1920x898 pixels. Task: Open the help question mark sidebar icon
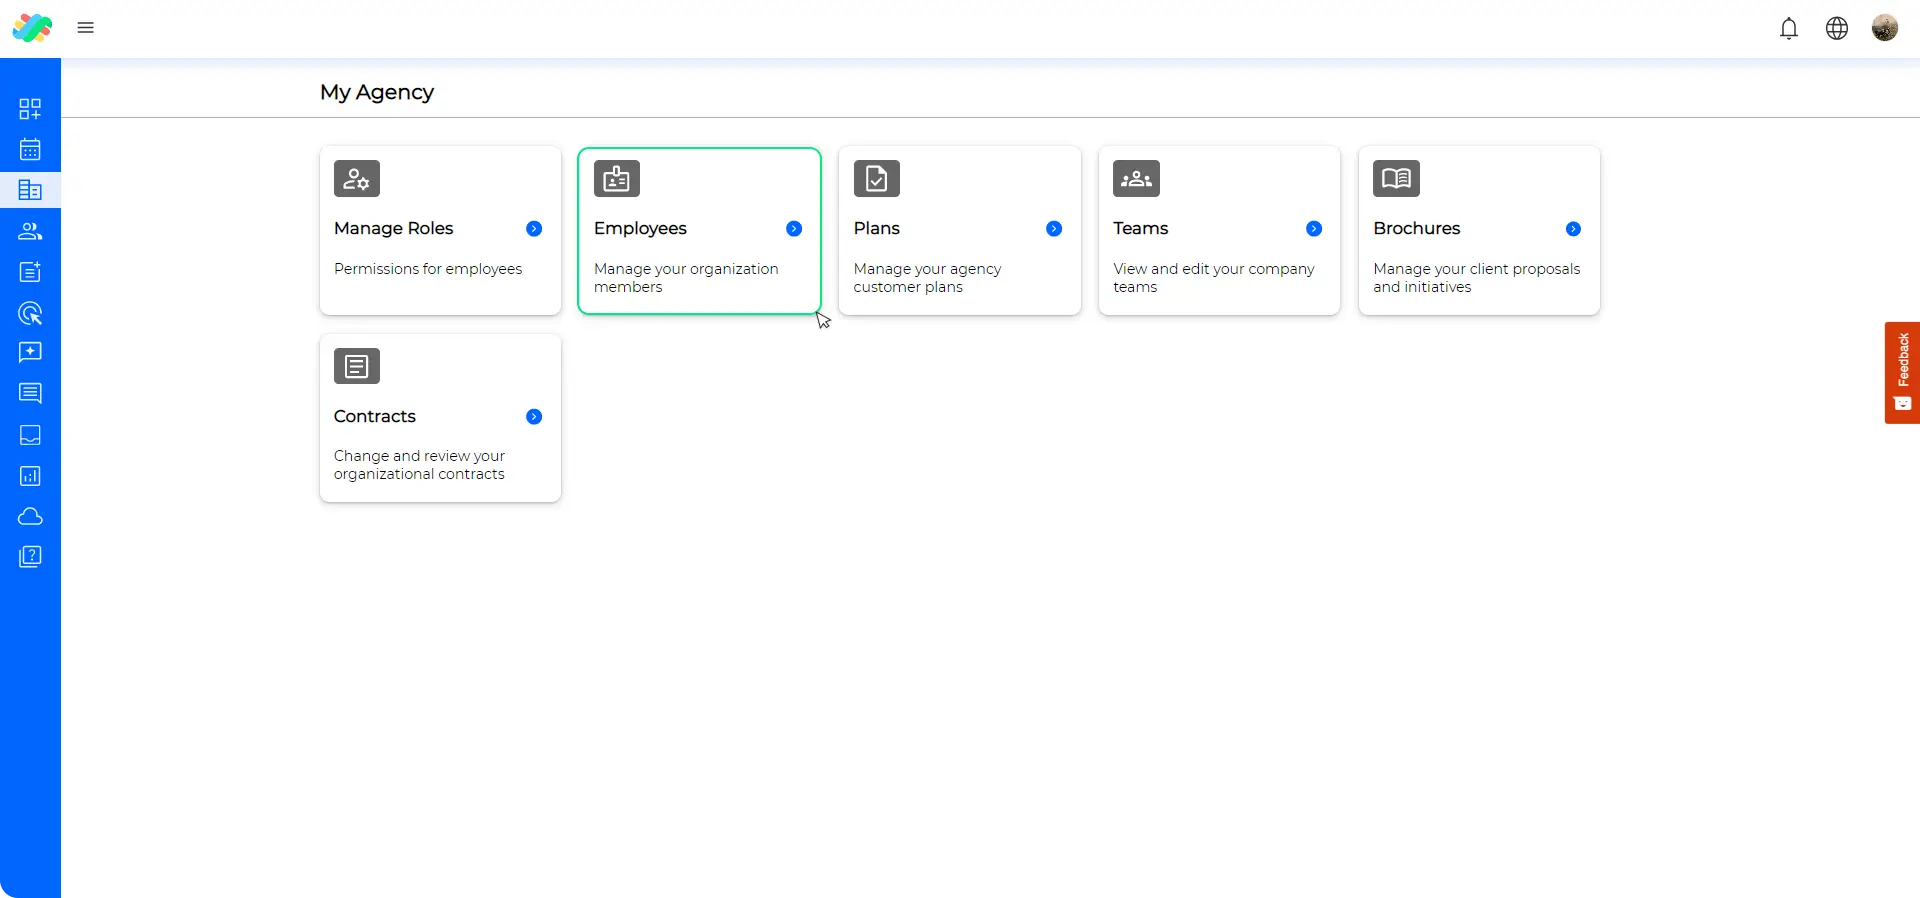(30, 557)
